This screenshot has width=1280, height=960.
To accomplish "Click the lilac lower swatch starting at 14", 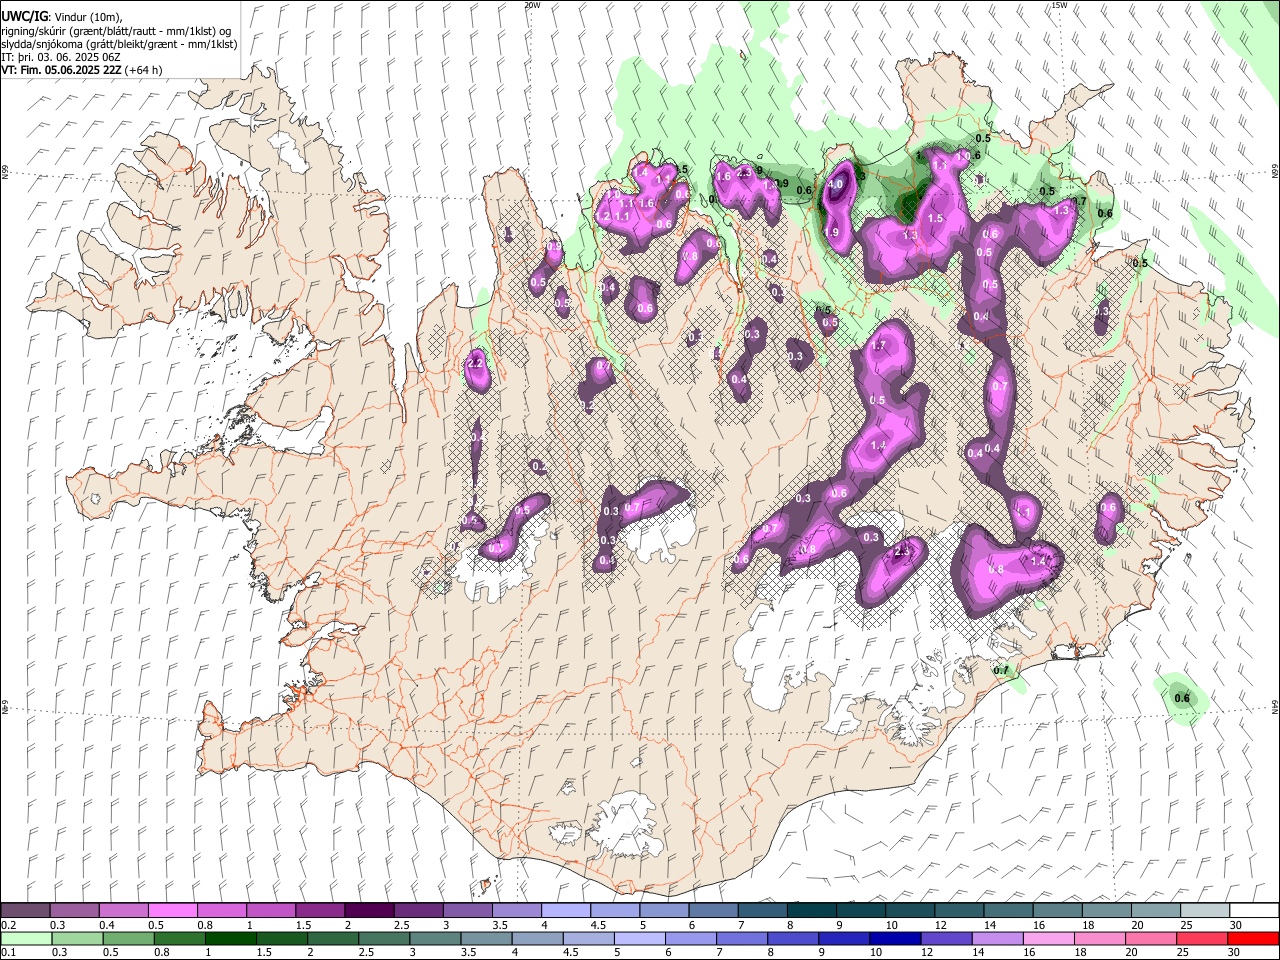I will 996,938.
